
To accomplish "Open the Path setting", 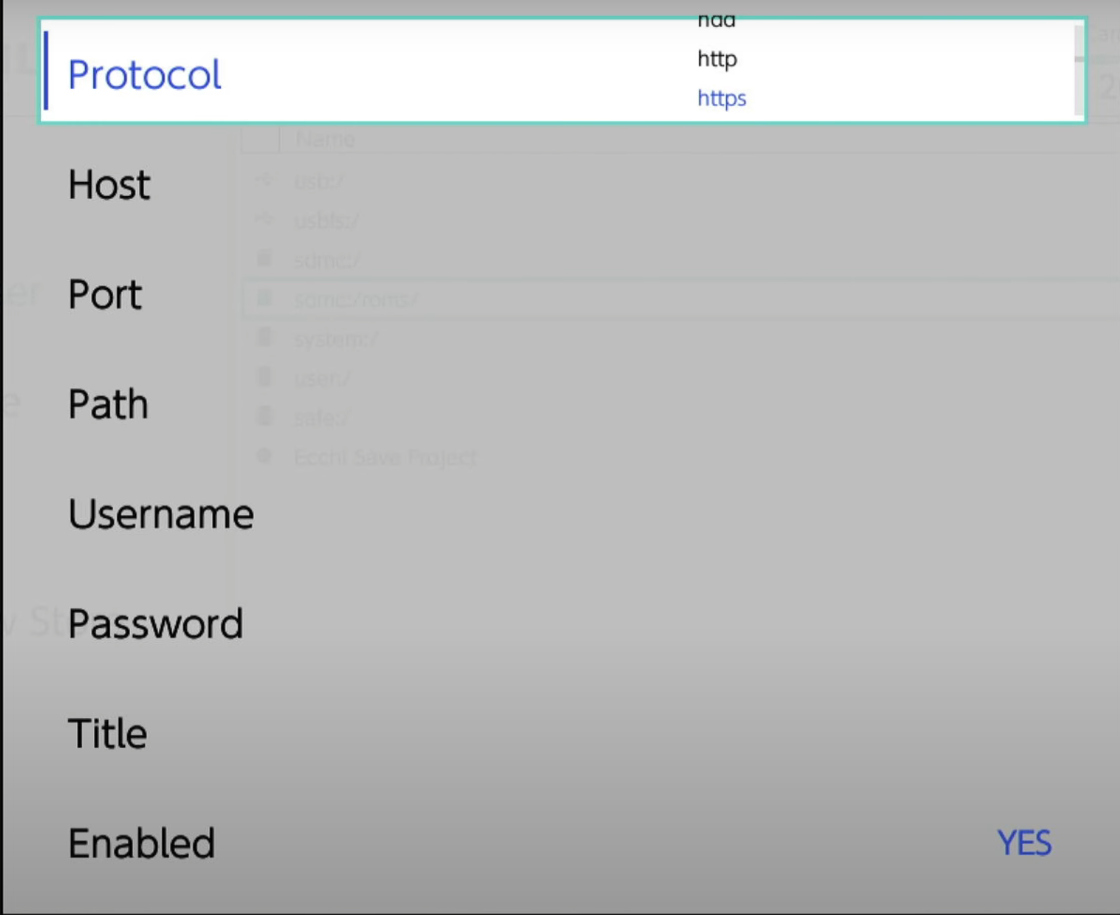I will click(x=561, y=404).
